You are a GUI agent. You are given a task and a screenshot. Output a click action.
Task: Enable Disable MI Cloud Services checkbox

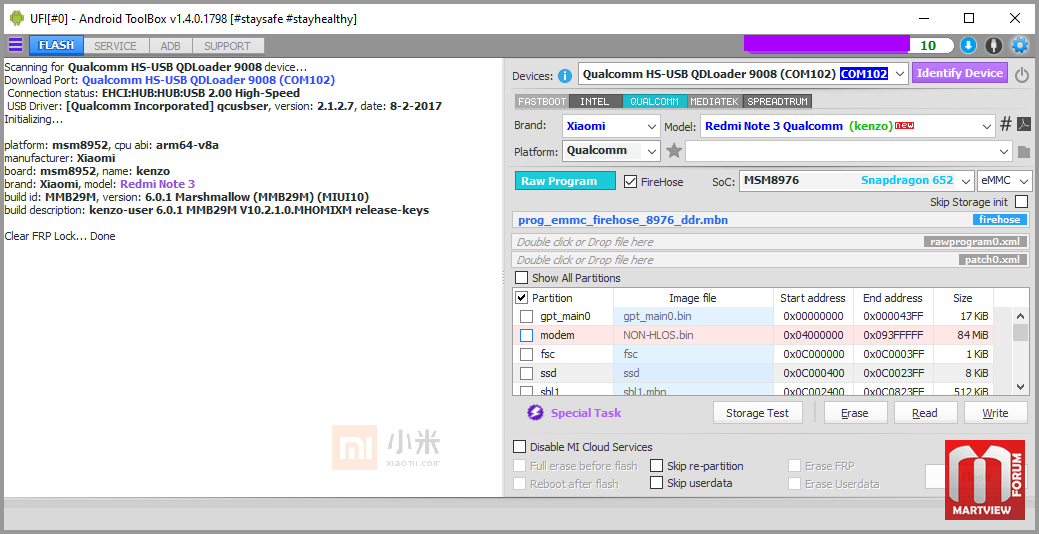(520, 447)
